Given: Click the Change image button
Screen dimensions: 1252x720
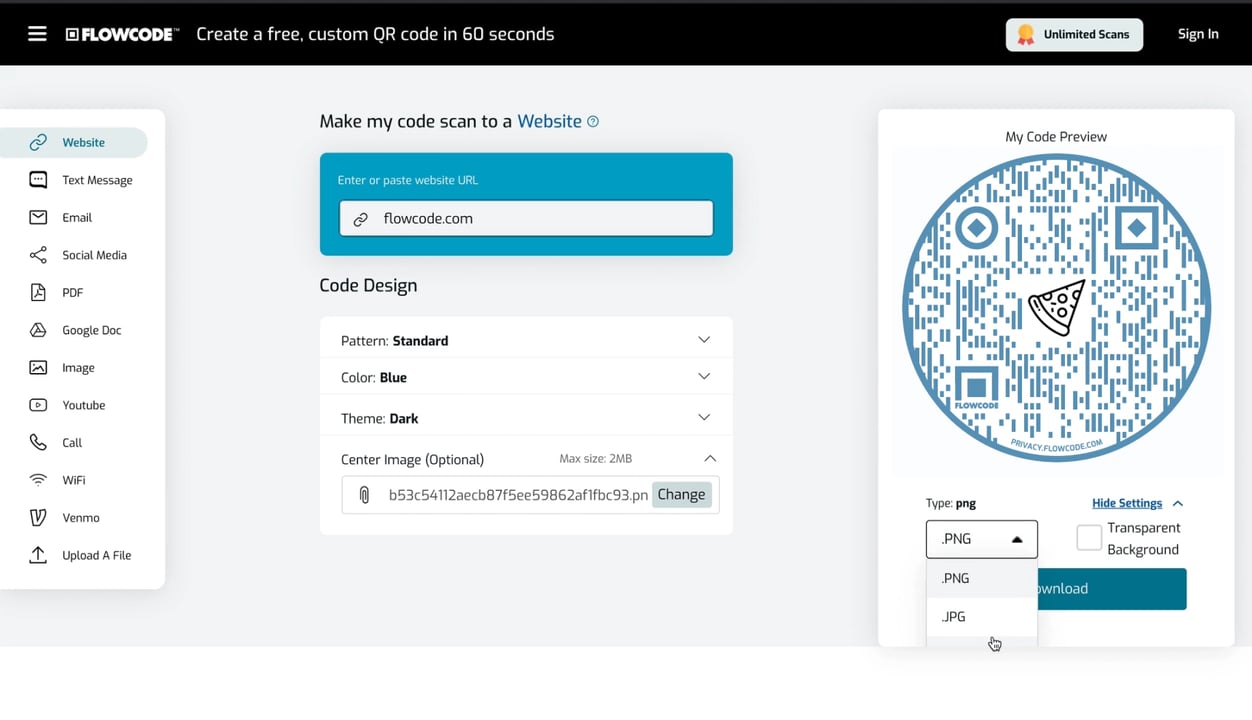Looking at the screenshot, I should pyautogui.click(x=681, y=494).
